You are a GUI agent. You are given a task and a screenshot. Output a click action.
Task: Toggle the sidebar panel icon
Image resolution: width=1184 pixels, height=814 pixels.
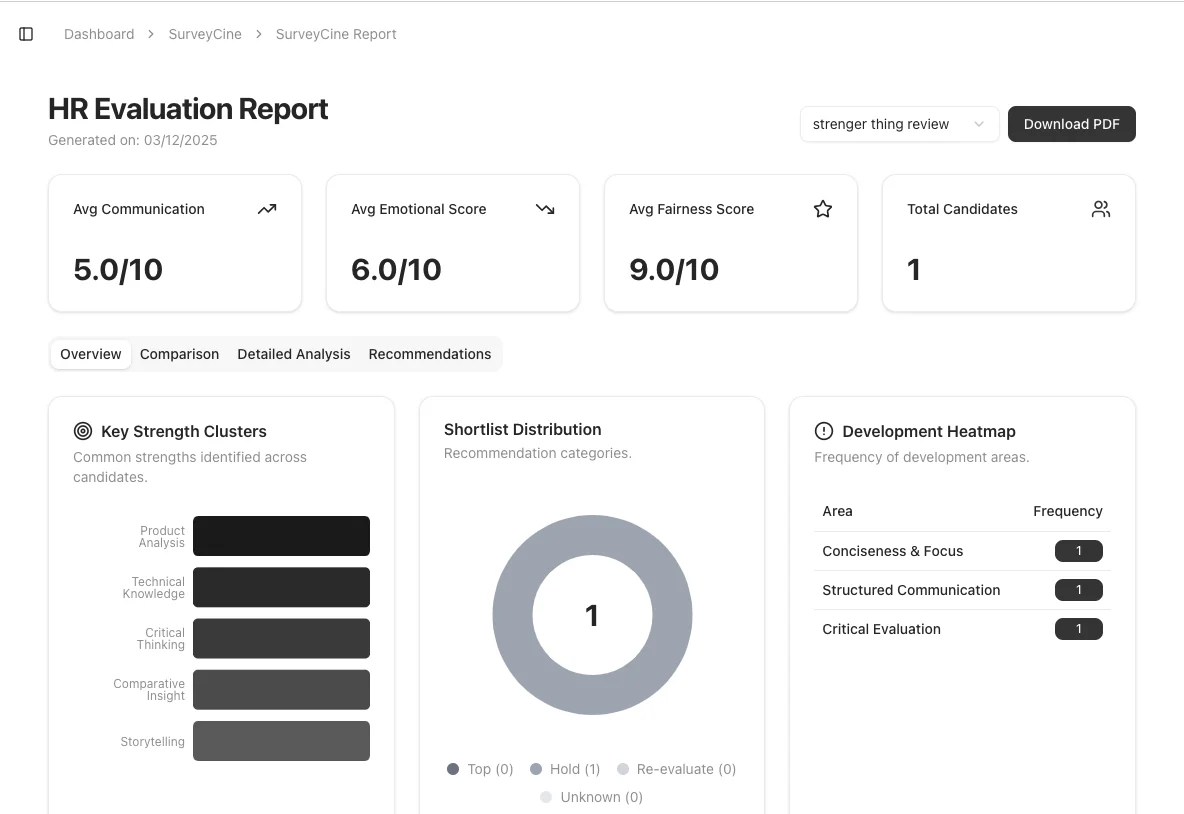click(26, 34)
